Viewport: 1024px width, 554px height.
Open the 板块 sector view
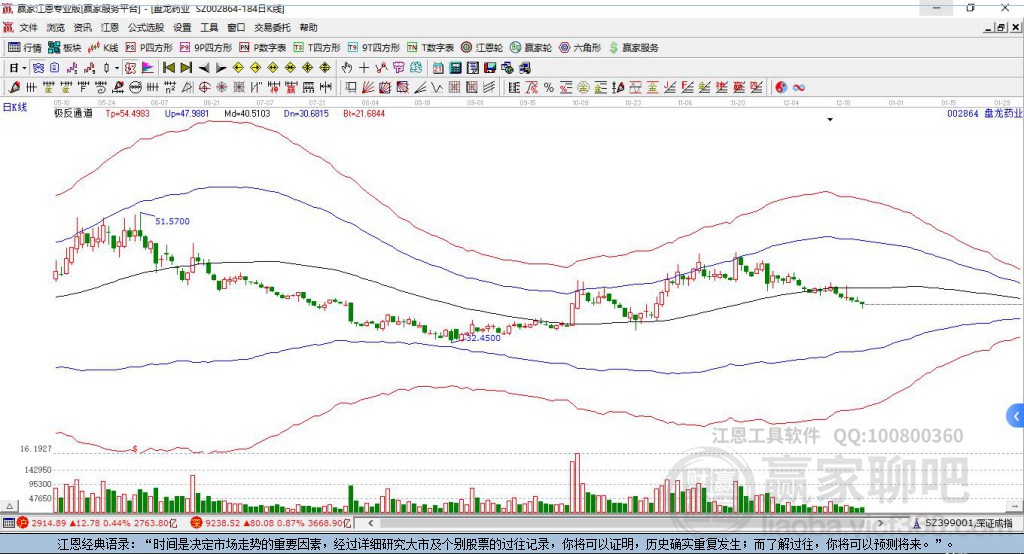65,48
